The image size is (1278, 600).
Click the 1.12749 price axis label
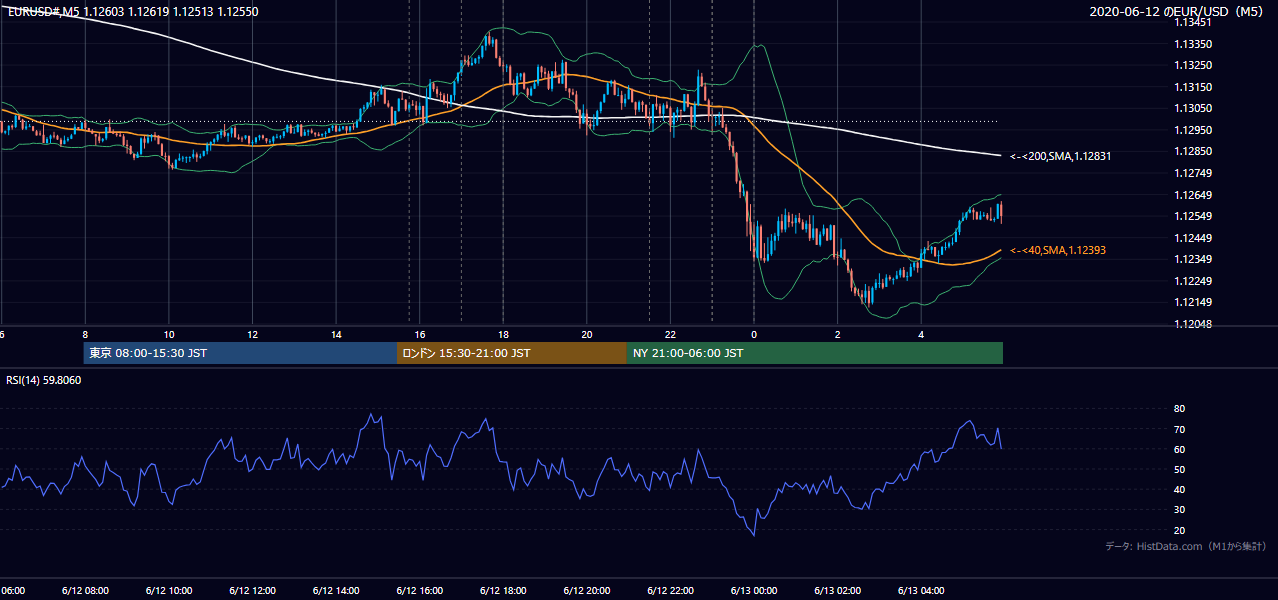coord(1193,173)
